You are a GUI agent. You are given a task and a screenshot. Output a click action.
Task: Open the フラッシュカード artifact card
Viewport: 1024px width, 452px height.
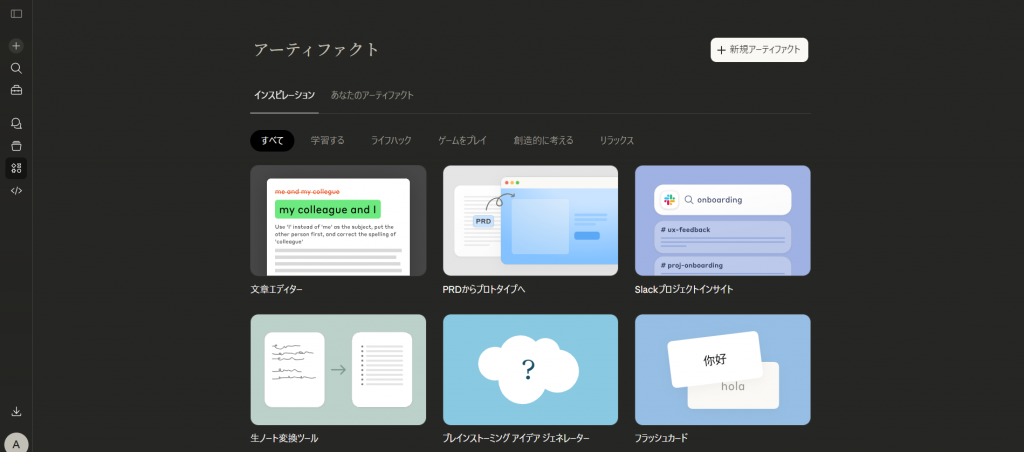click(x=722, y=370)
